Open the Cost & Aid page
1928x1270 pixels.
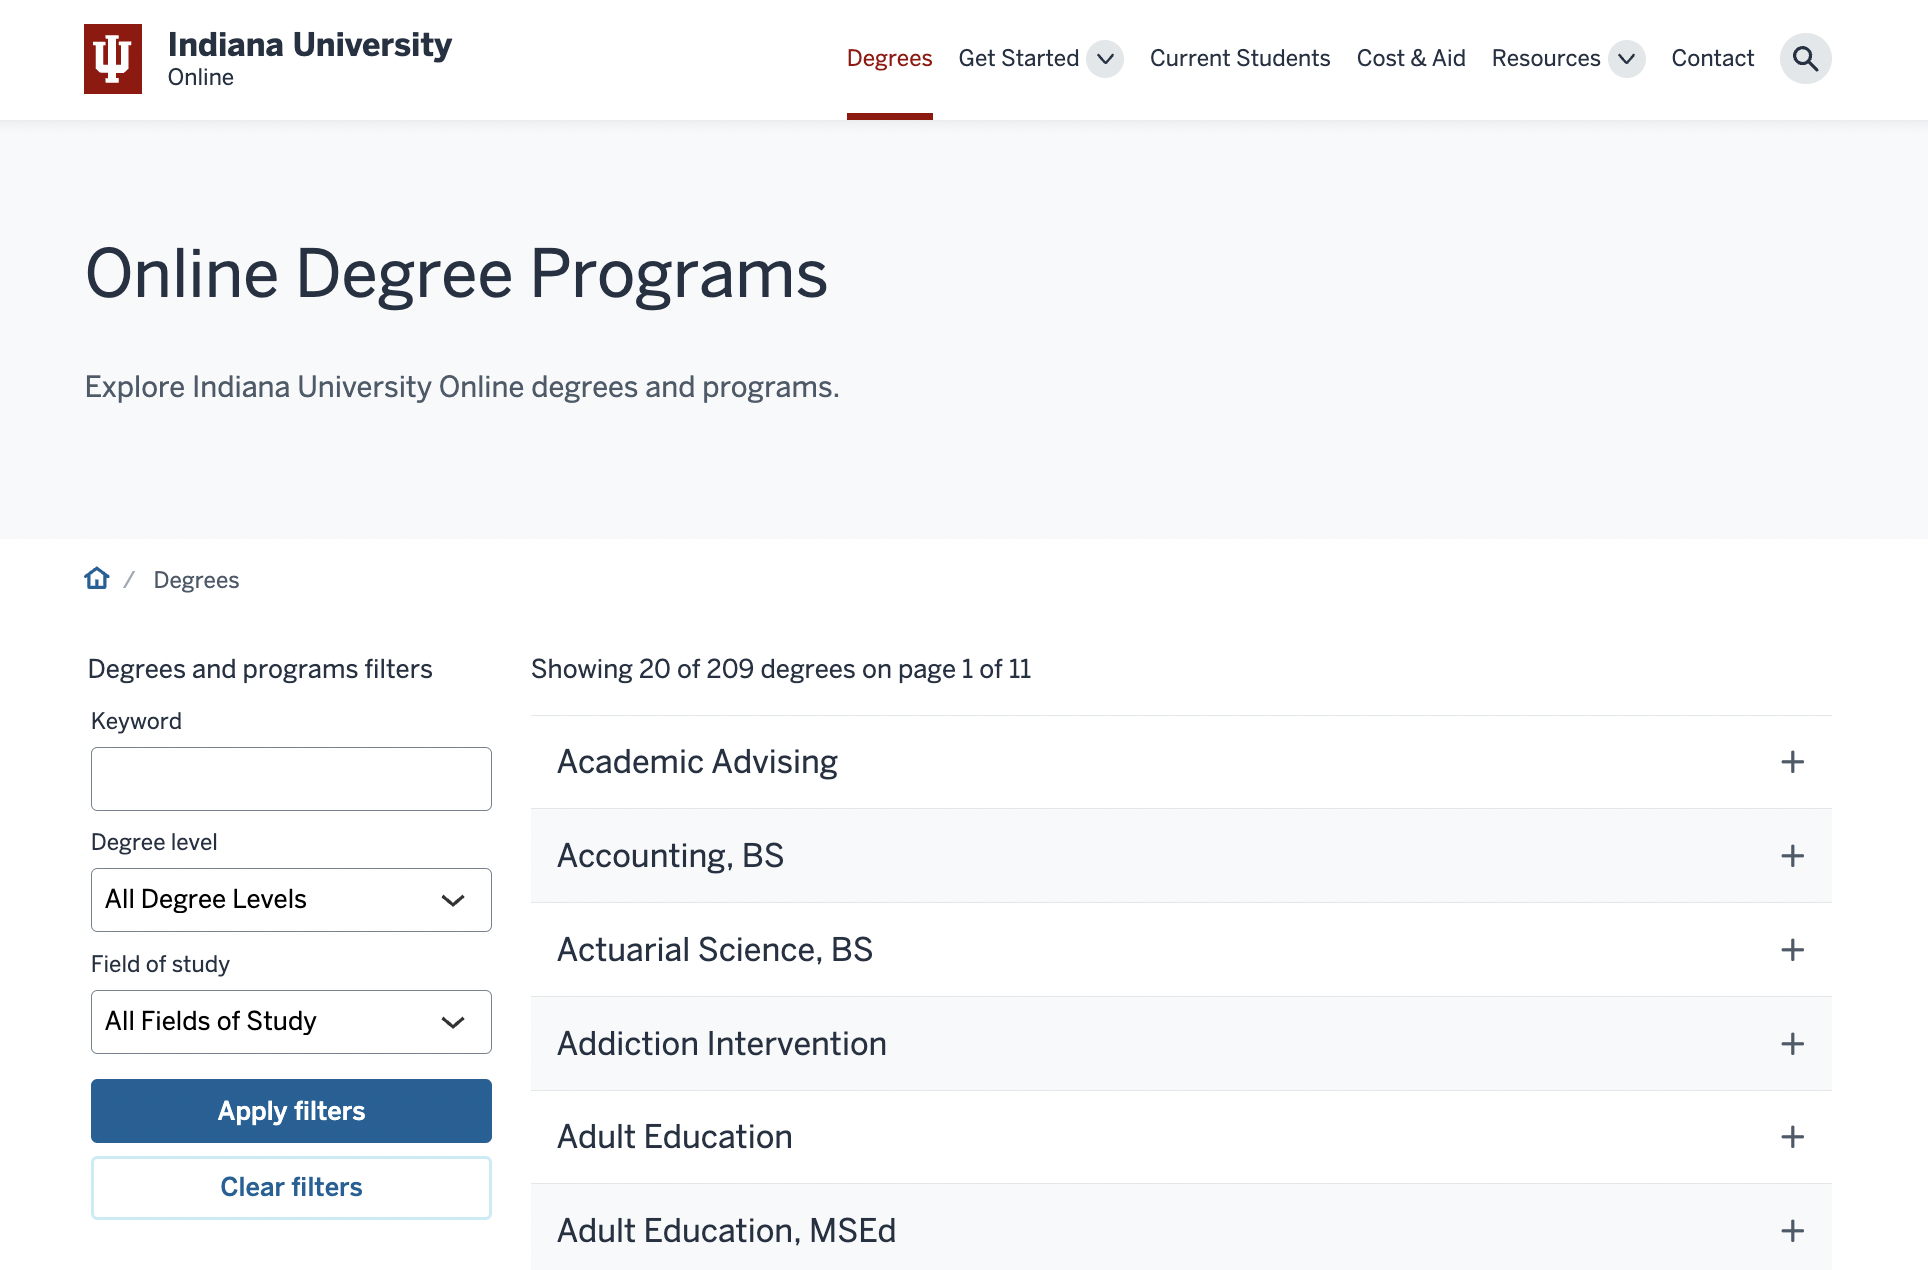(1411, 59)
